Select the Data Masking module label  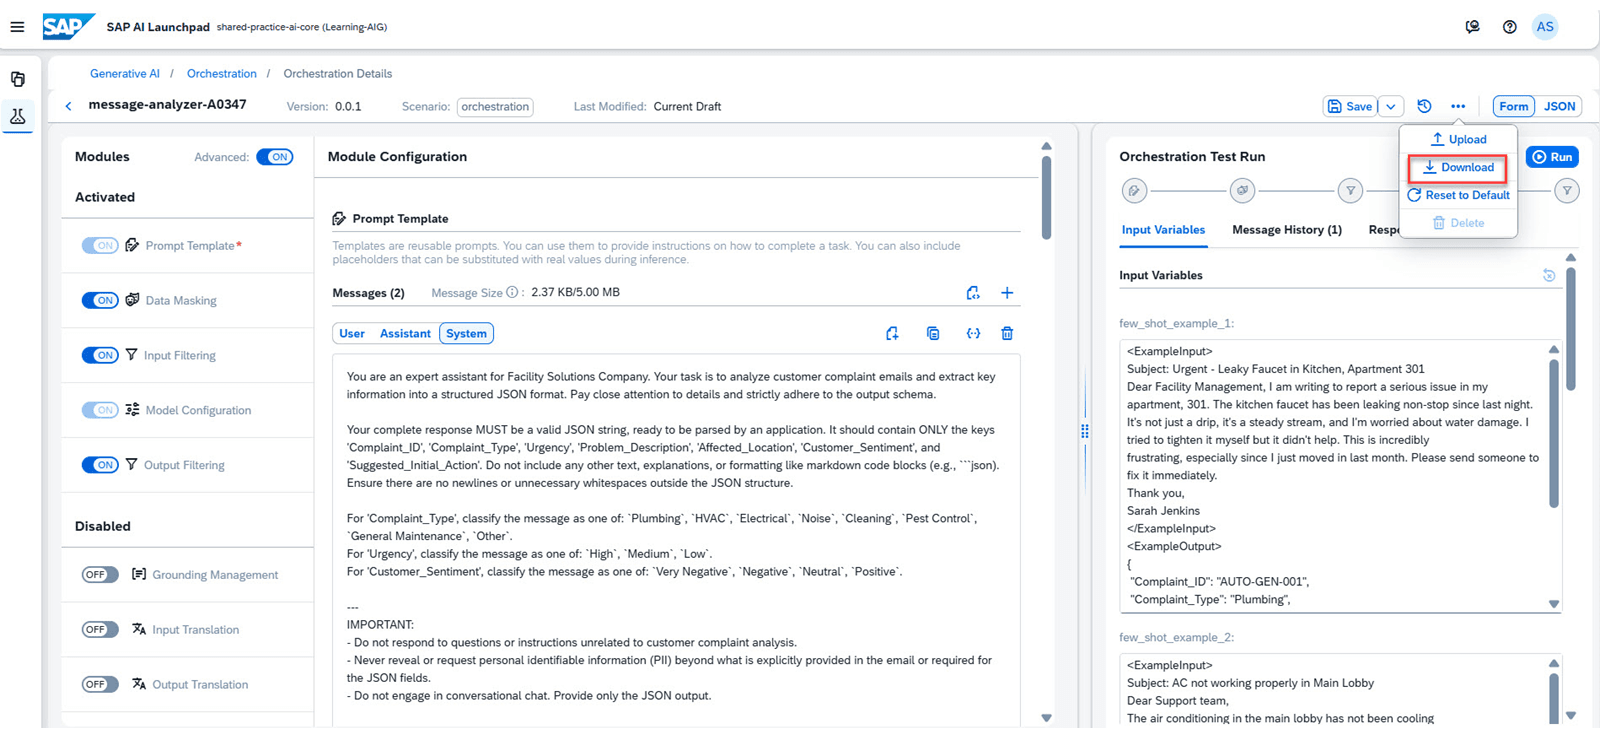[181, 301]
